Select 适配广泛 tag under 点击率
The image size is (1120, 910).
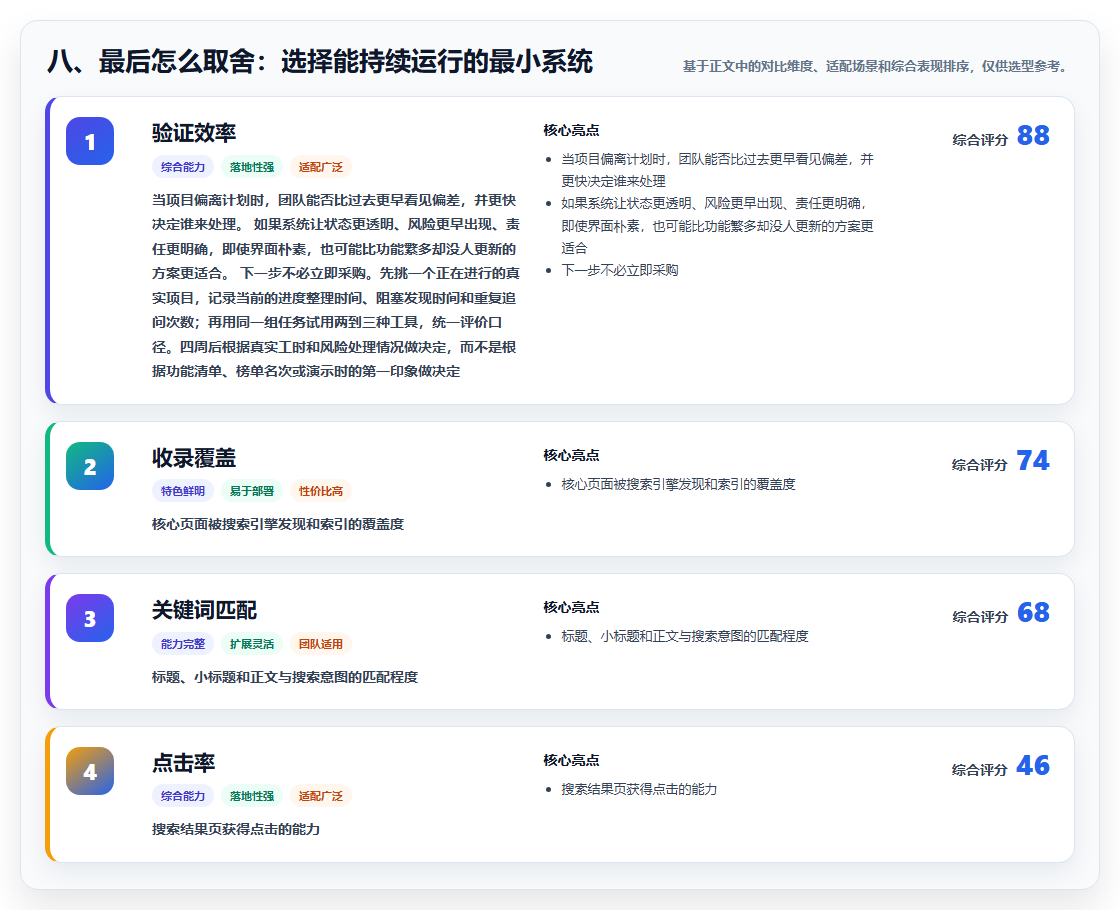click(321, 796)
